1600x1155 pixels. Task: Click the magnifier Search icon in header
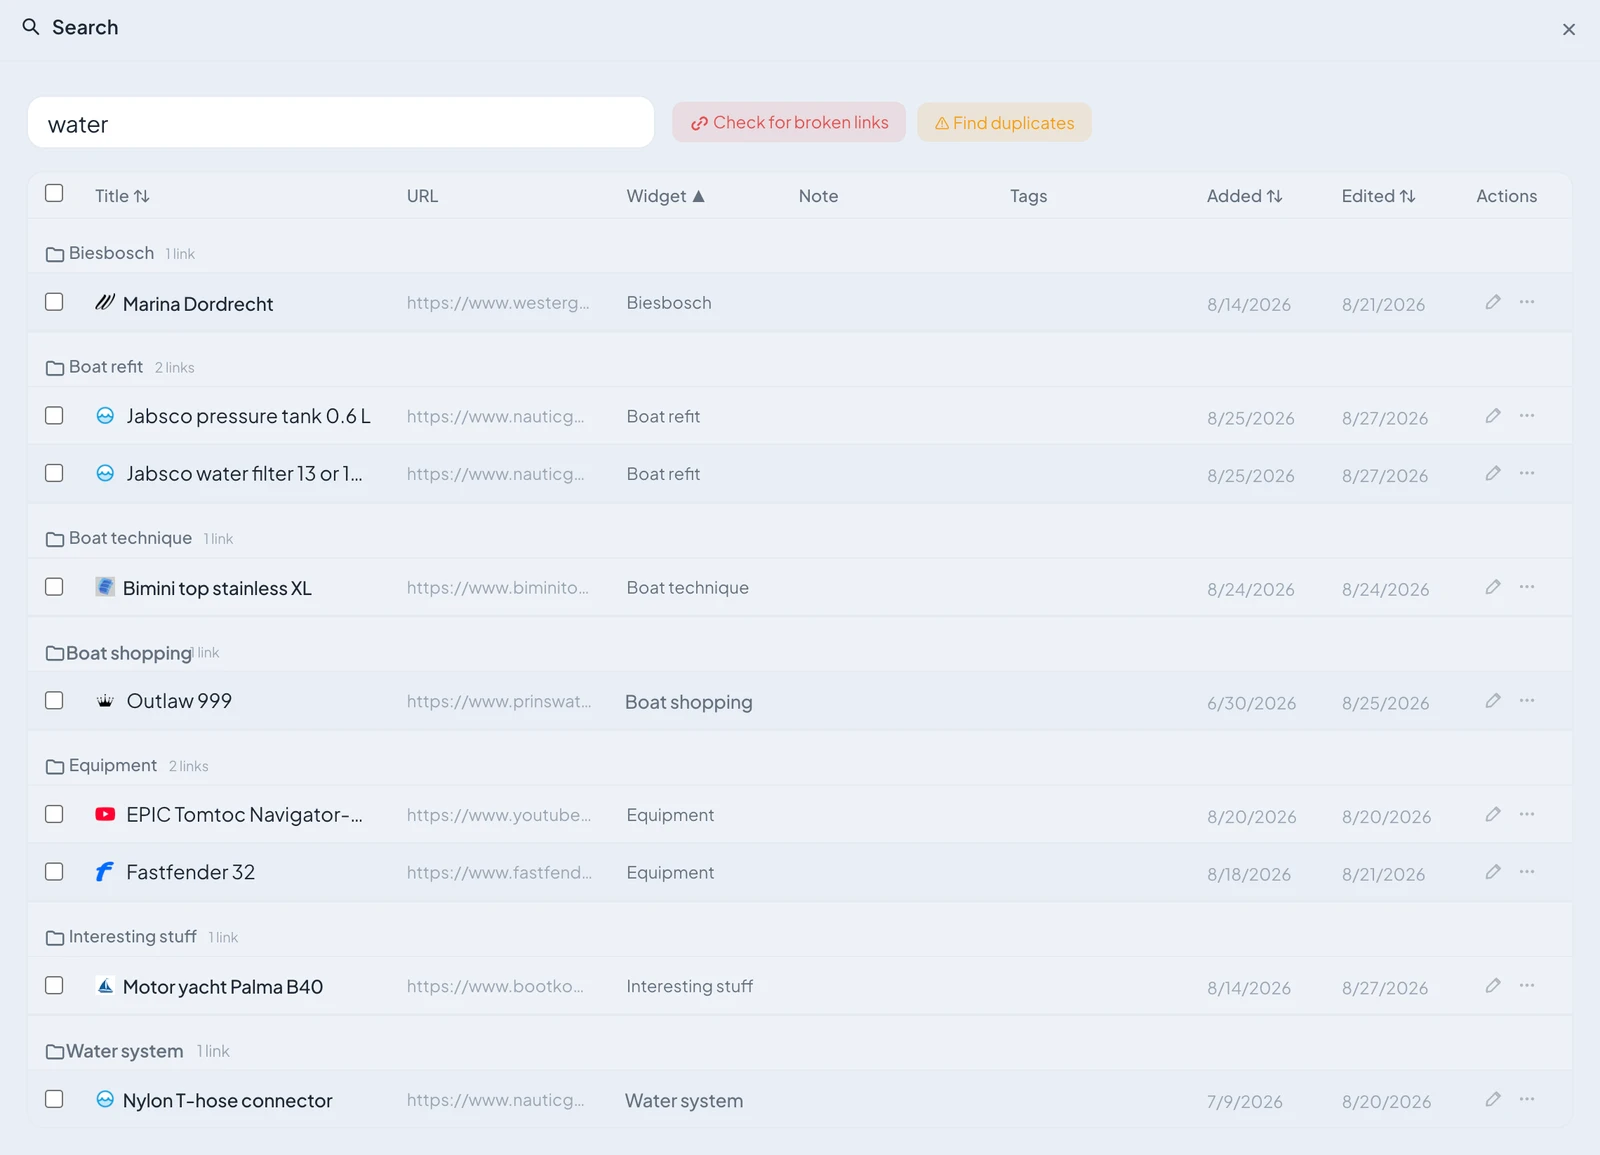coord(31,27)
